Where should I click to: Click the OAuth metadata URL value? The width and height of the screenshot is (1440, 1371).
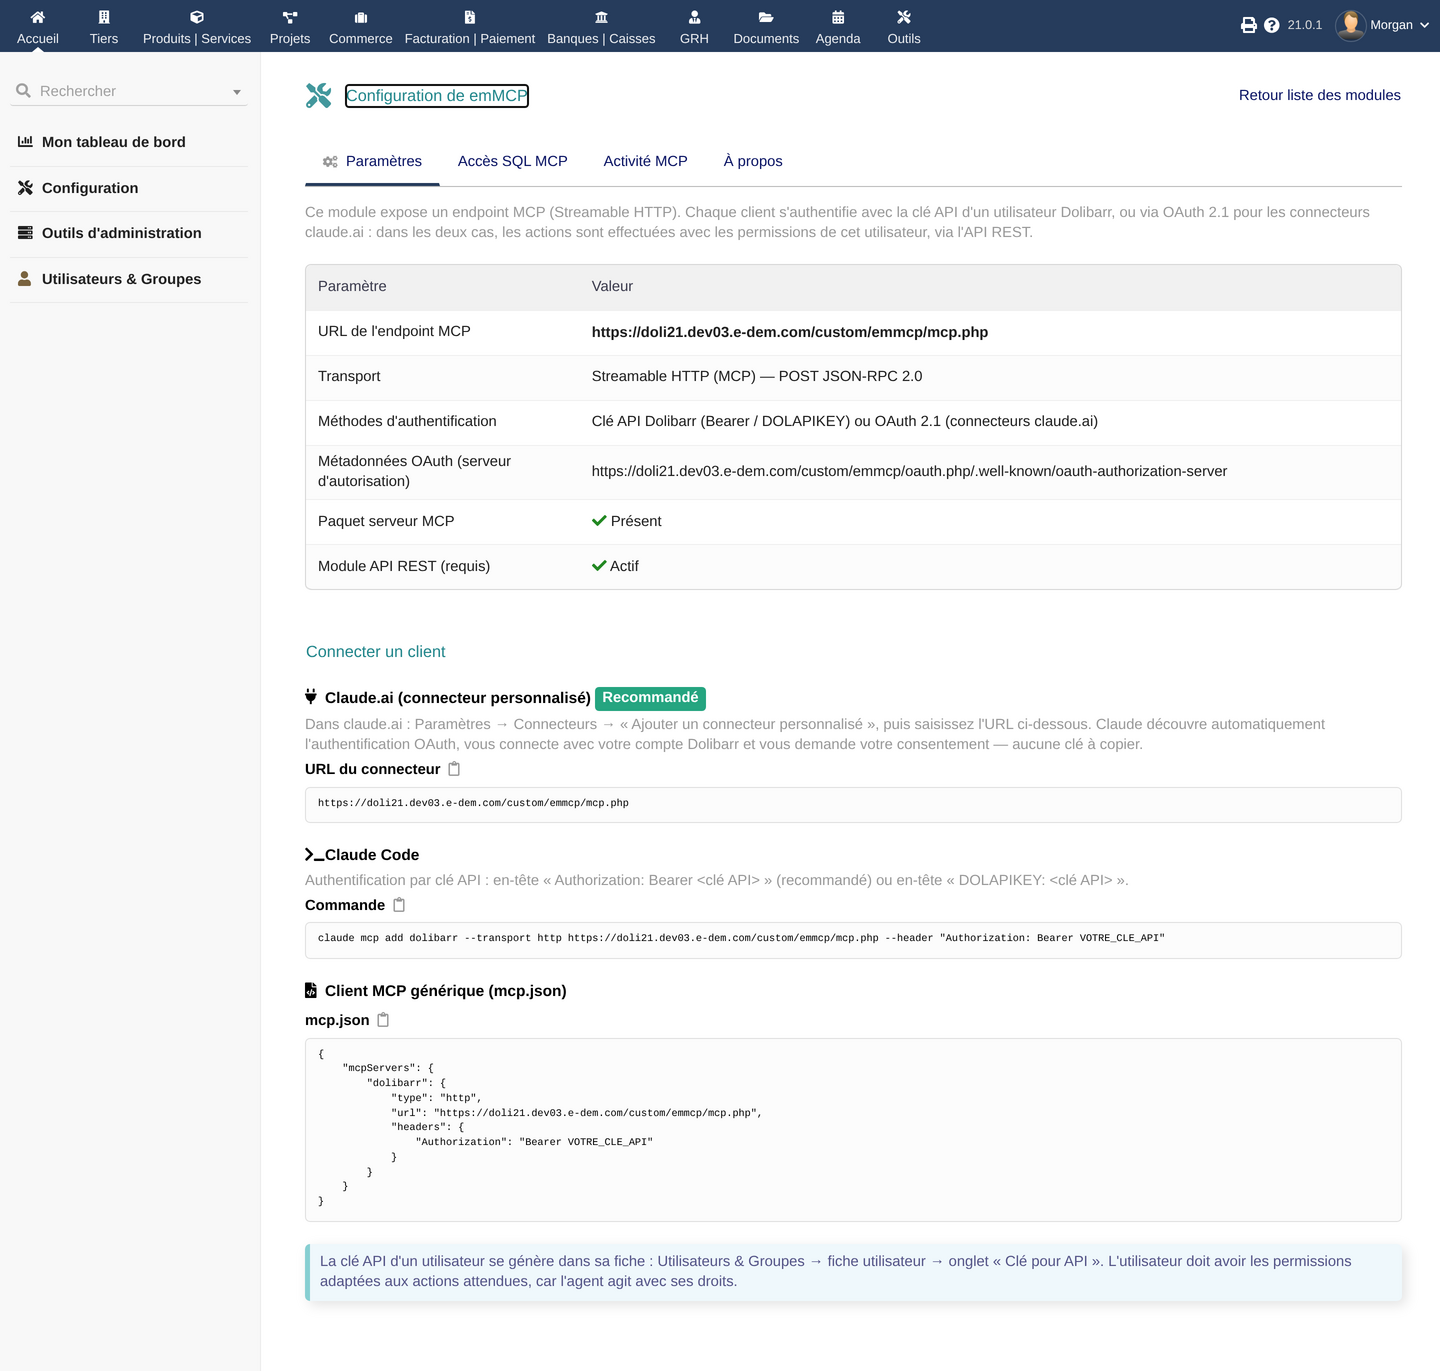(x=909, y=471)
